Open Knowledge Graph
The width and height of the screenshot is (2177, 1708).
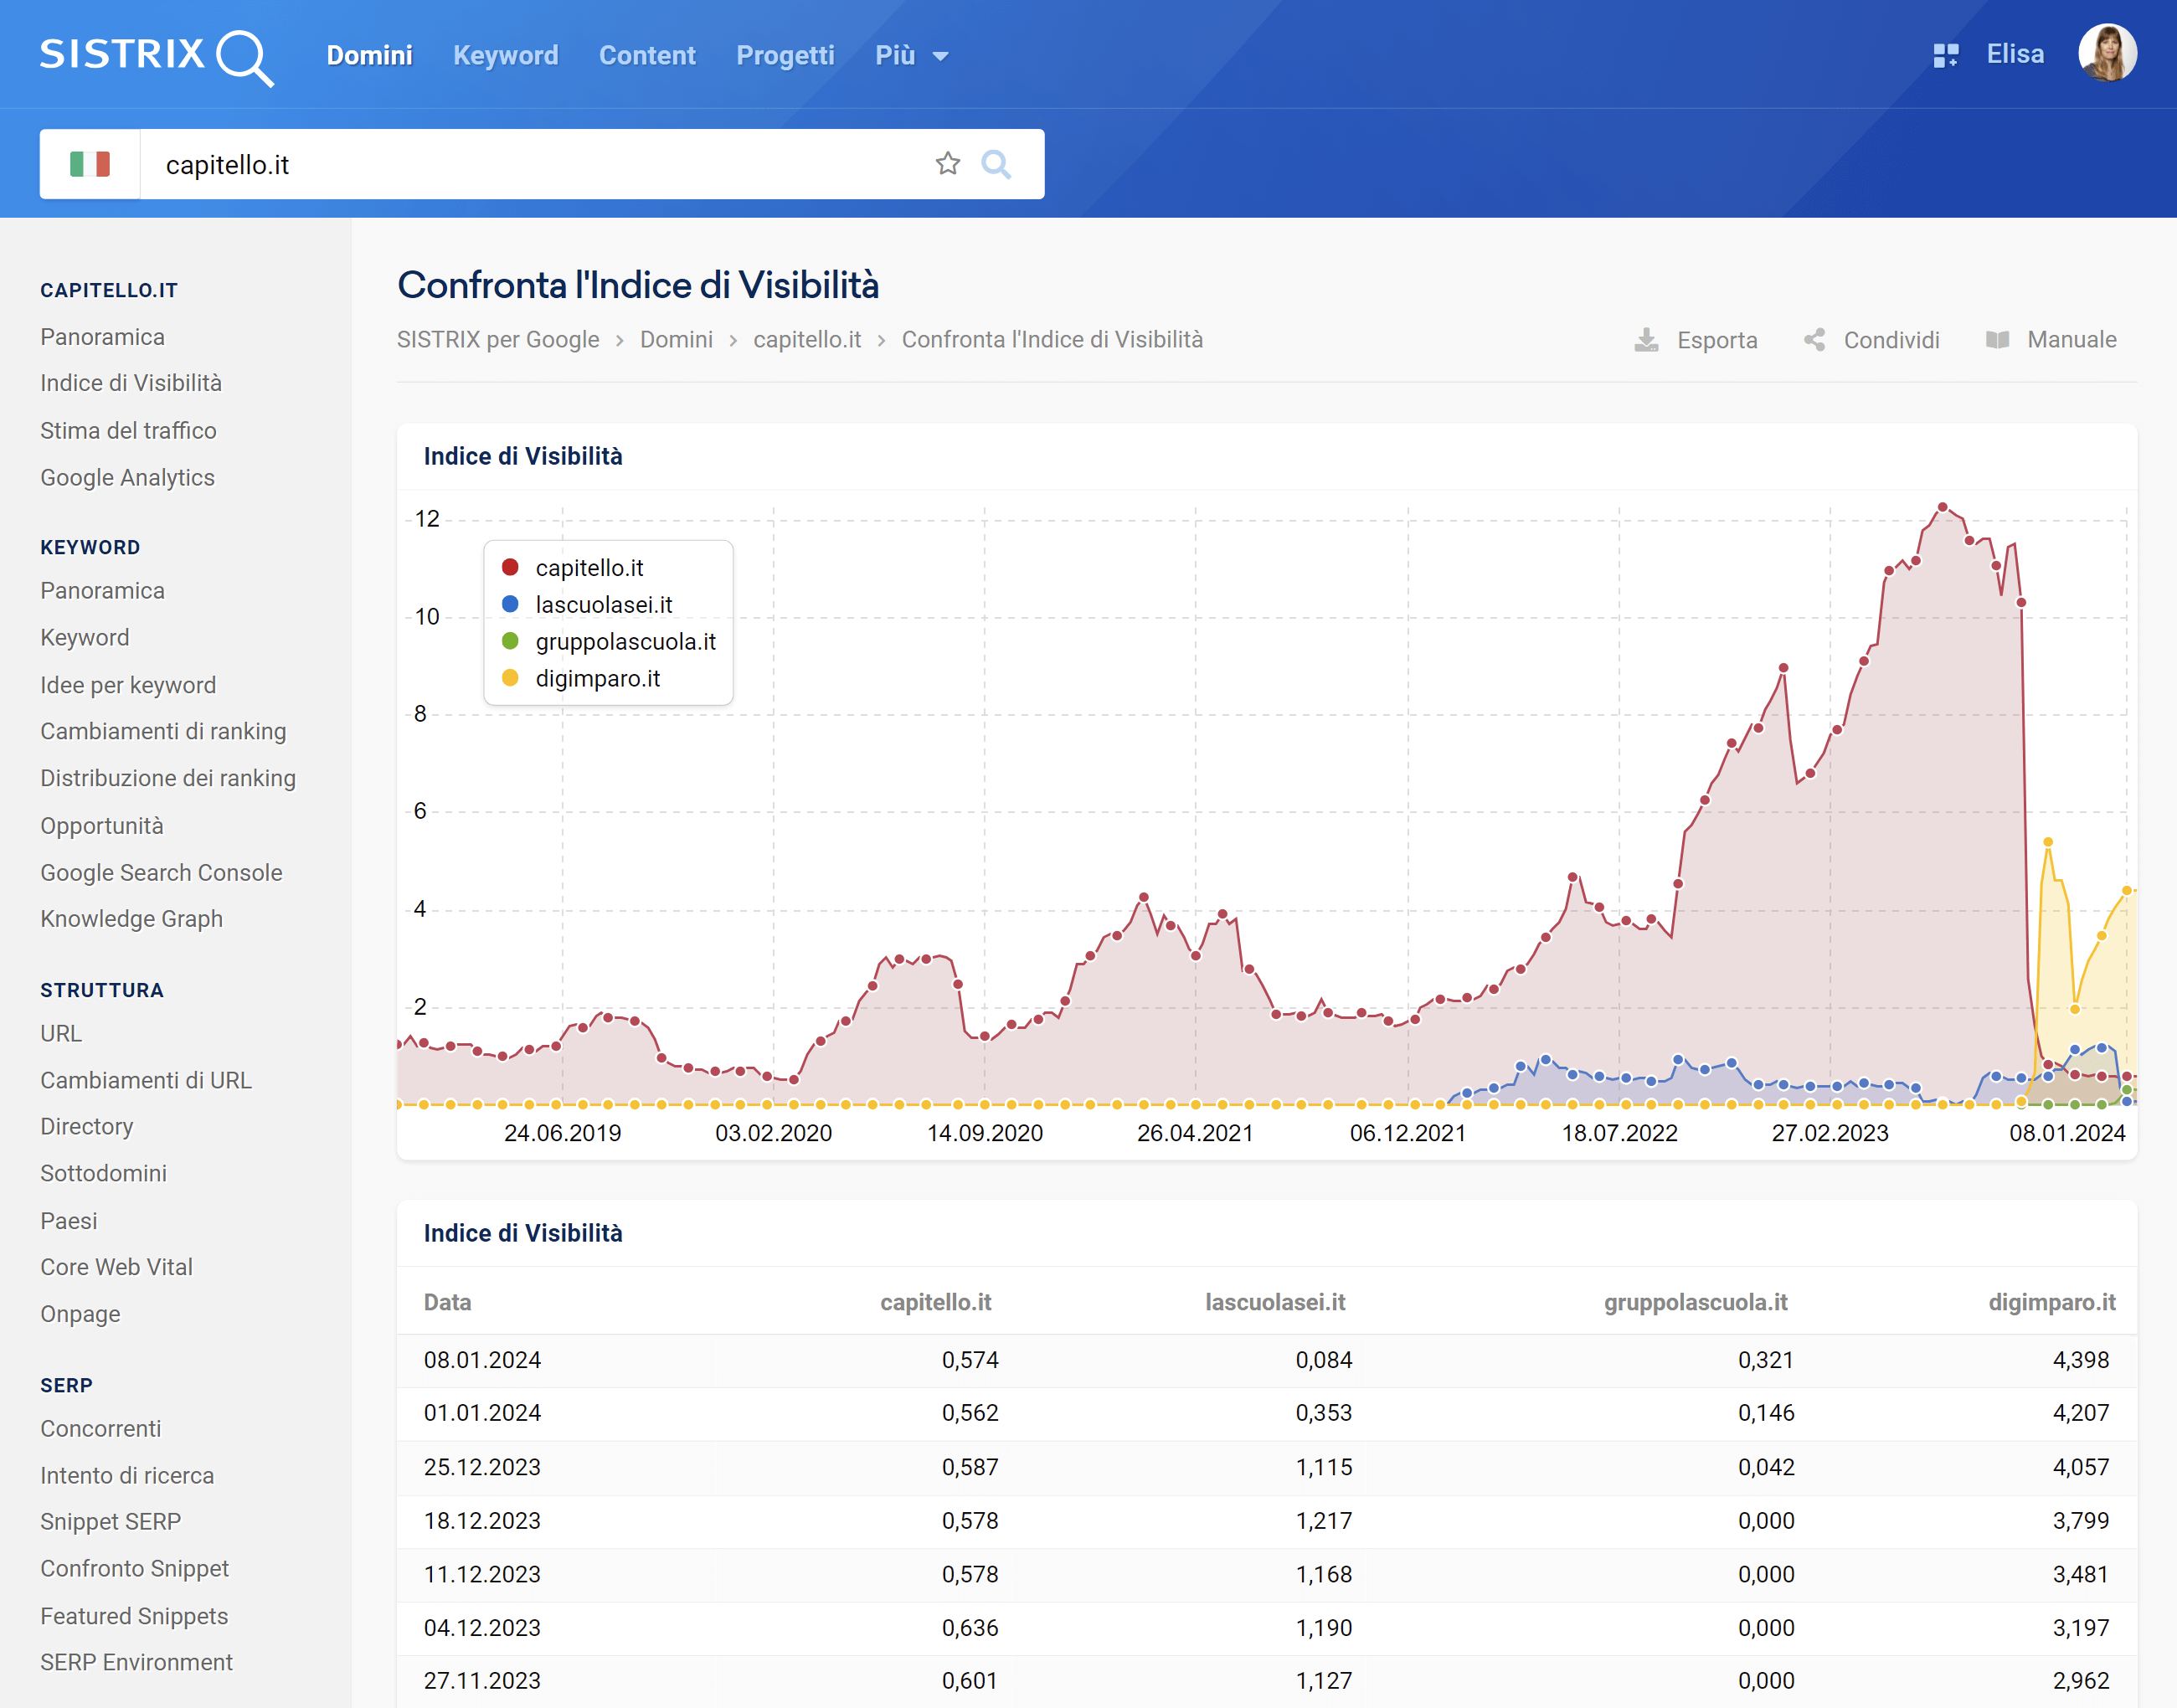pos(131,919)
